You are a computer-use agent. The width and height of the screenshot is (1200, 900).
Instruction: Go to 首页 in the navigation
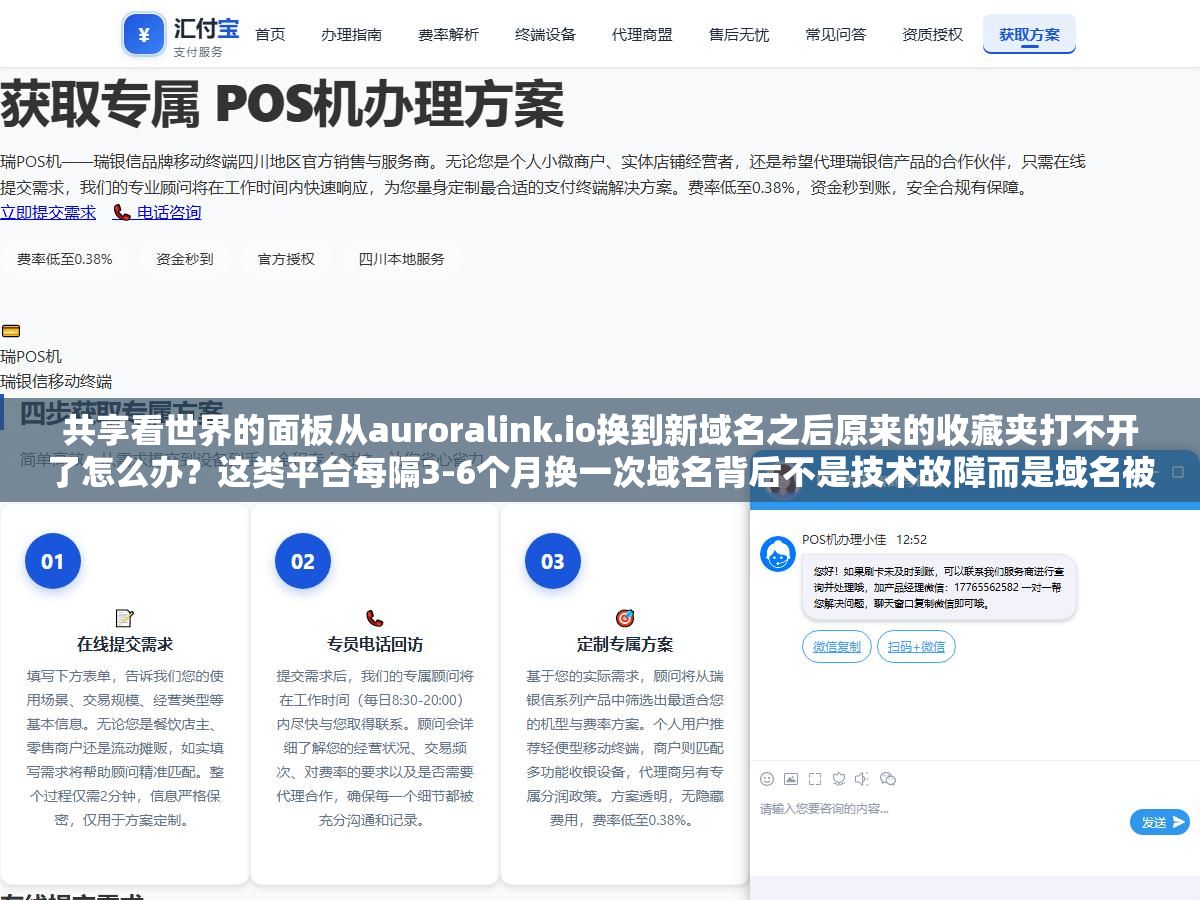click(x=270, y=34)
